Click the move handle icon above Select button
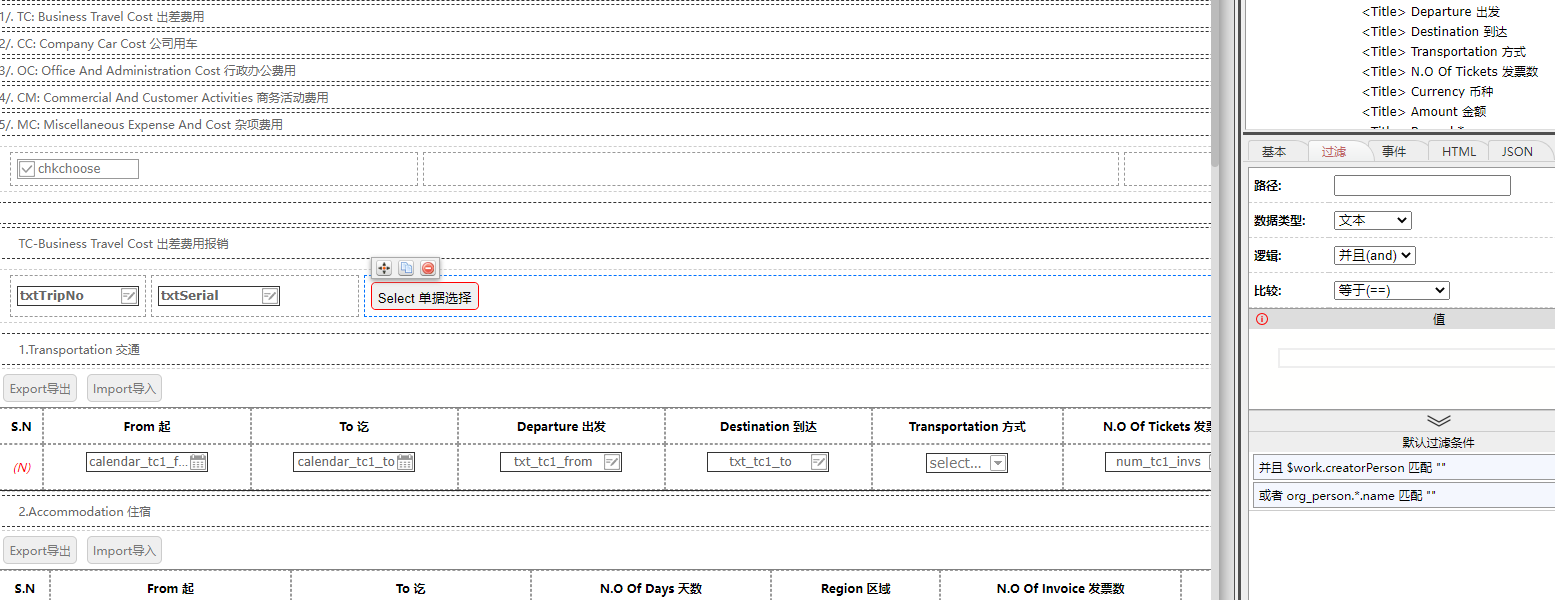This screenshot has height=600, width=1555. point(384,268)
